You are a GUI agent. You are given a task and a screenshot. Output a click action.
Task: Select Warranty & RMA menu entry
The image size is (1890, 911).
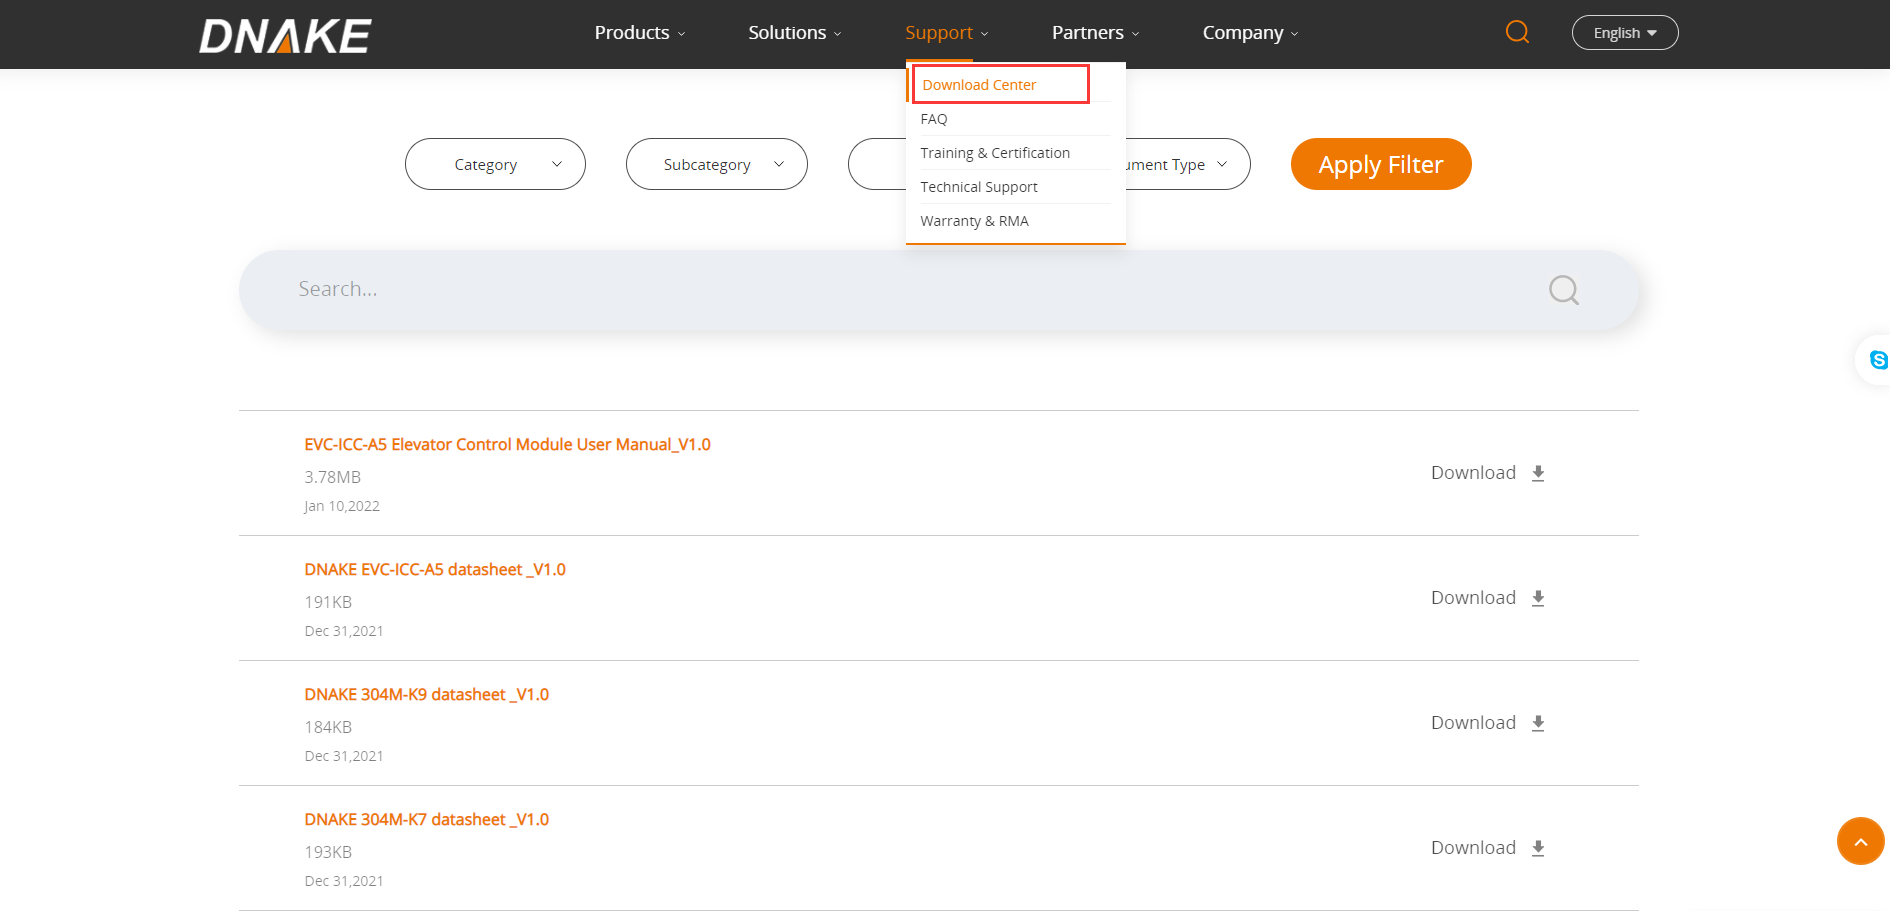click(974, 221)
